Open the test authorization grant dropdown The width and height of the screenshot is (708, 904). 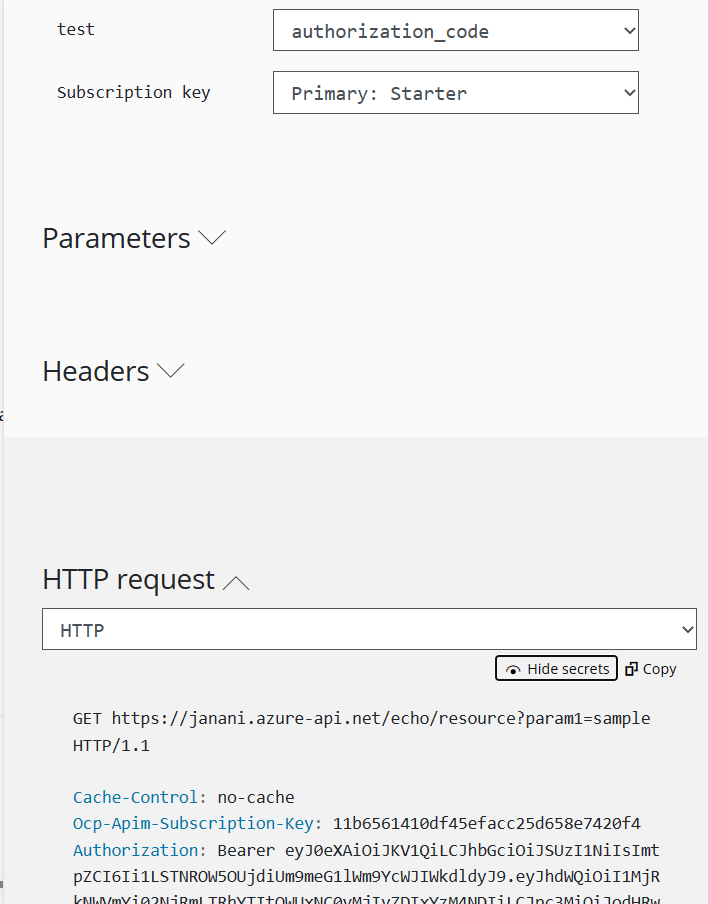(x=455, y=30)
